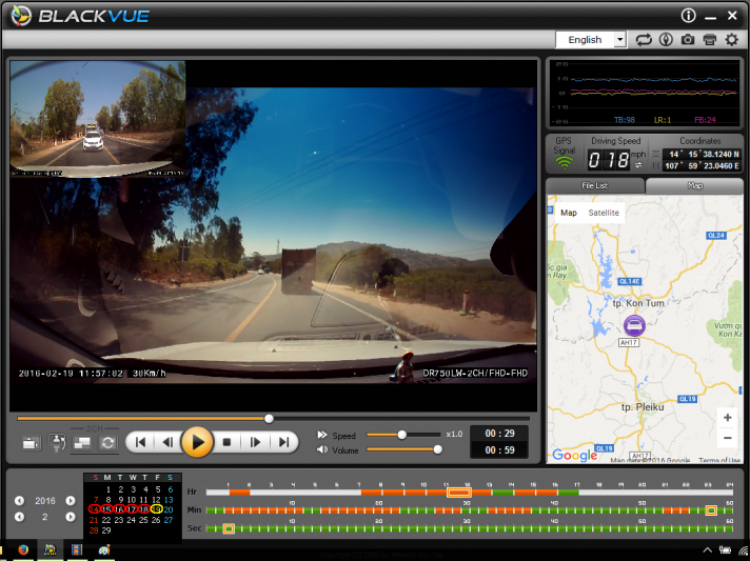This screenshot has height=561, width=750.
Task: Click the purple car marker on map
Action: [635, 325]
